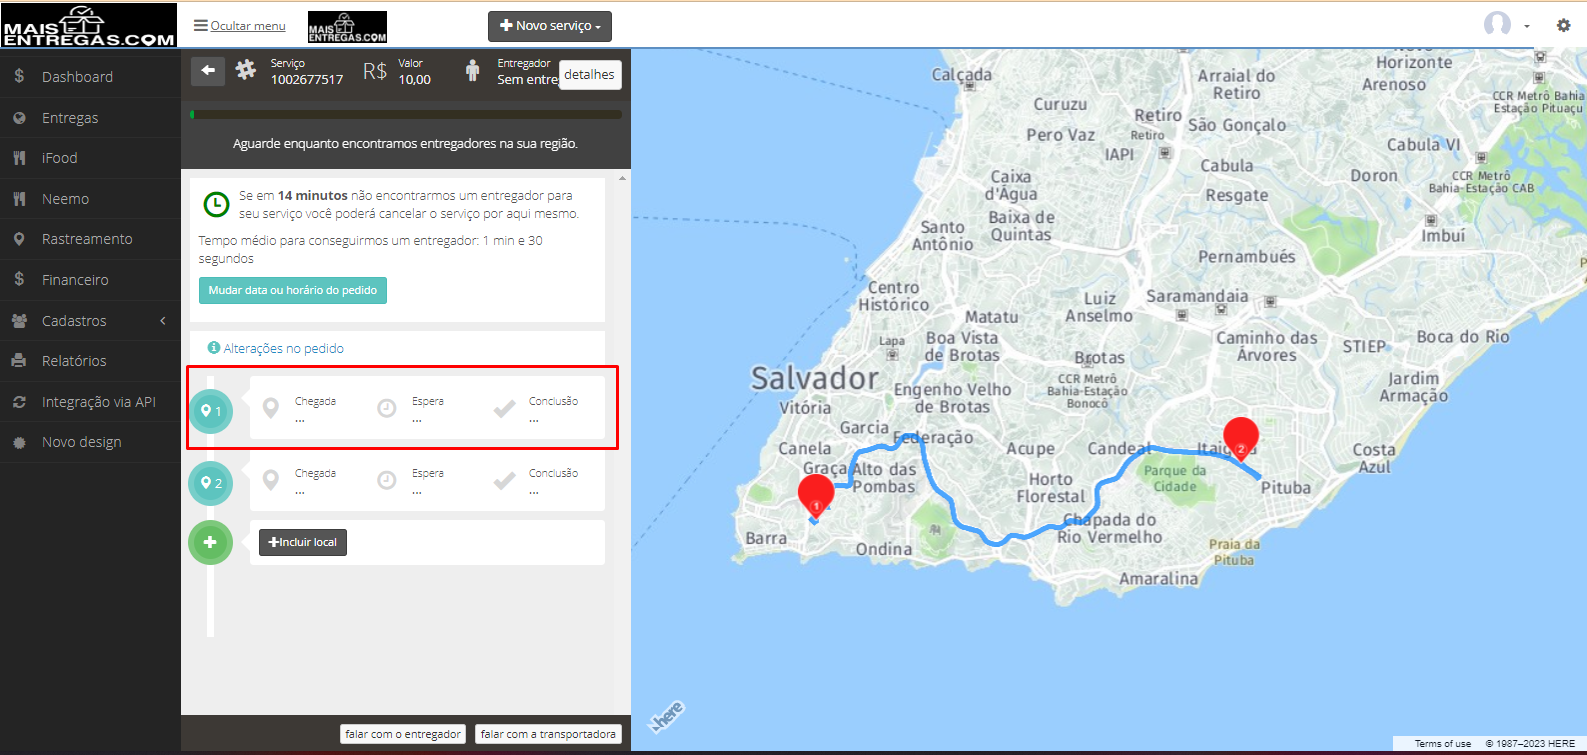1587x755 pixels.
Task: Click falar com a transportadora button
Action: point(548,734)
